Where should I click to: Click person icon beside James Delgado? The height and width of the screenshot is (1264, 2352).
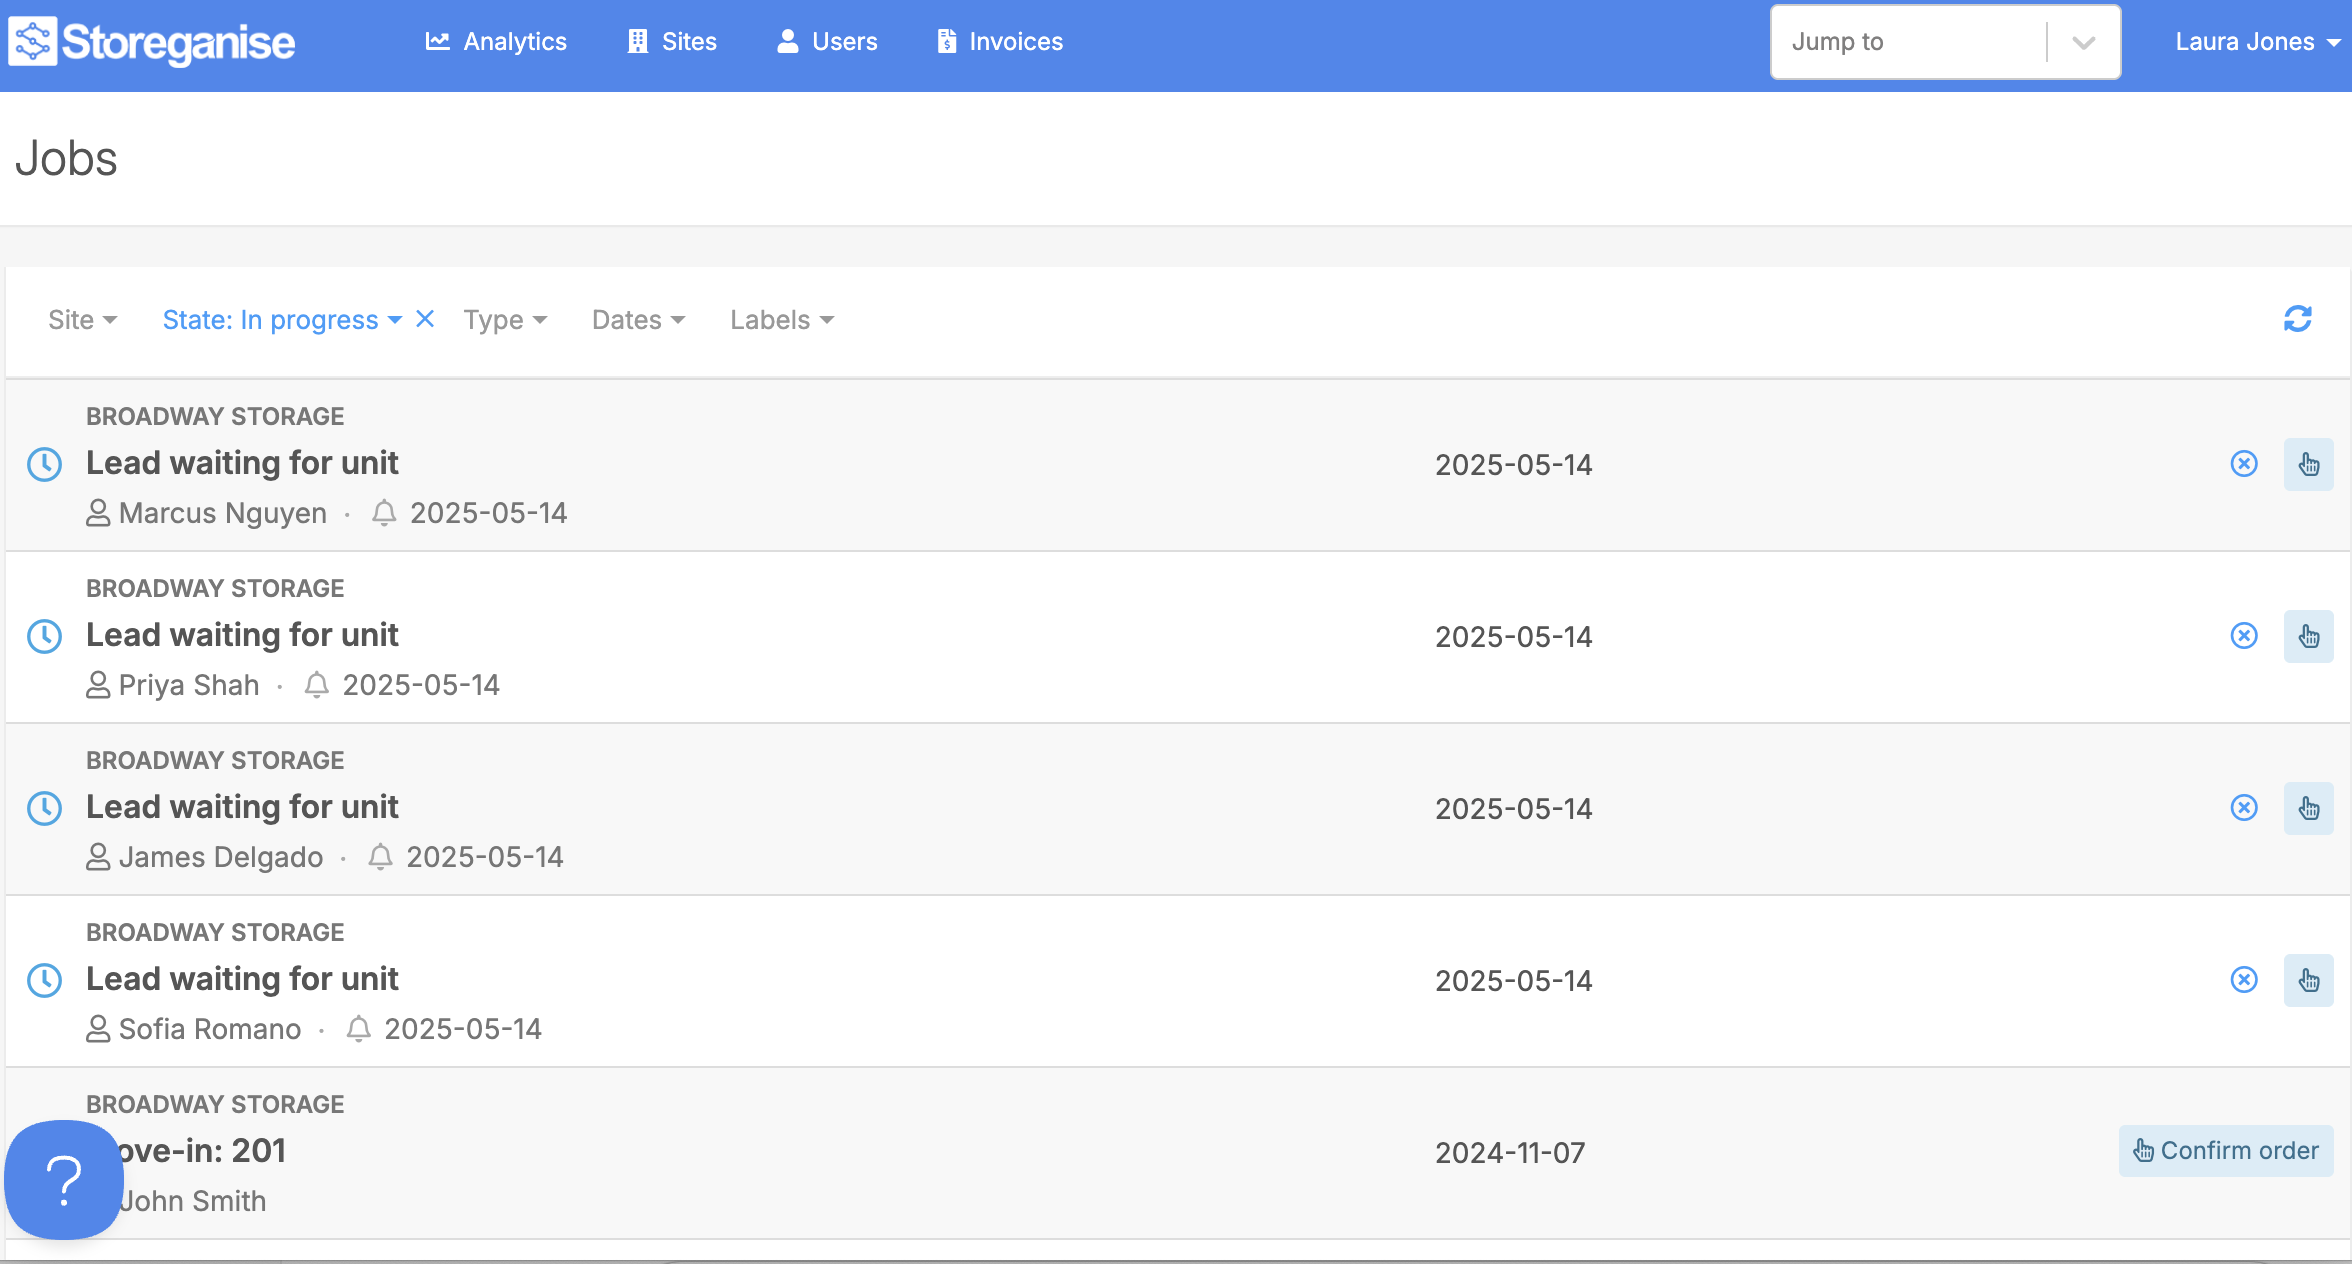98,857
